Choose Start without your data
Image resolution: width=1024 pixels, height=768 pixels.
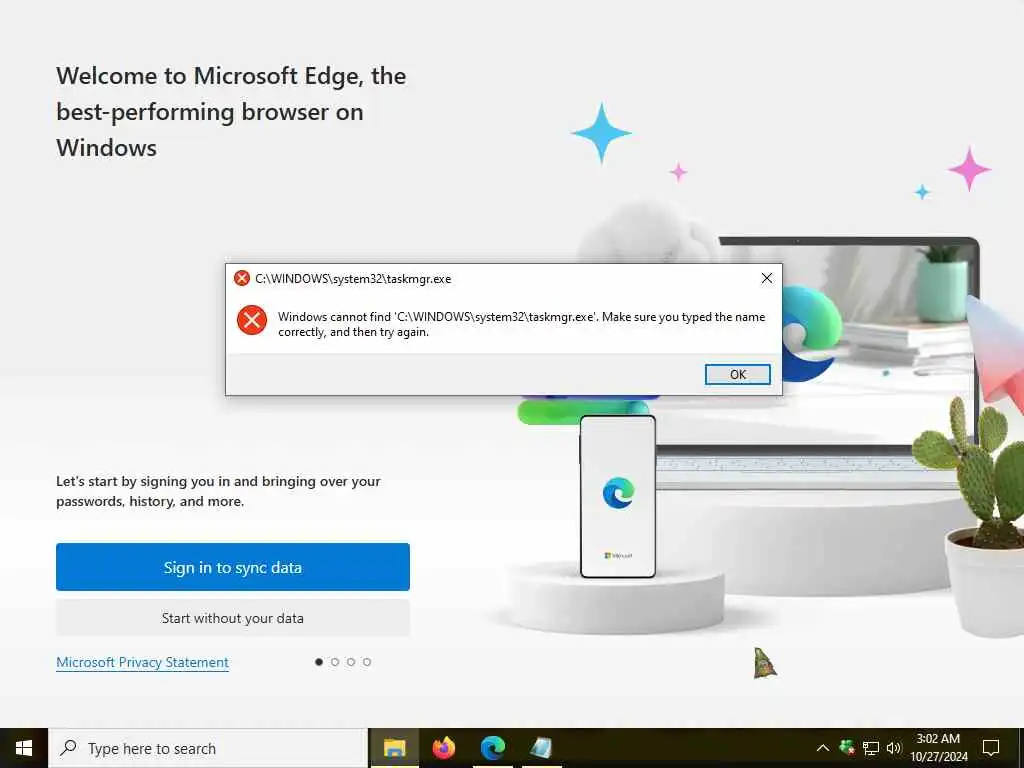(x=232, y=618)
